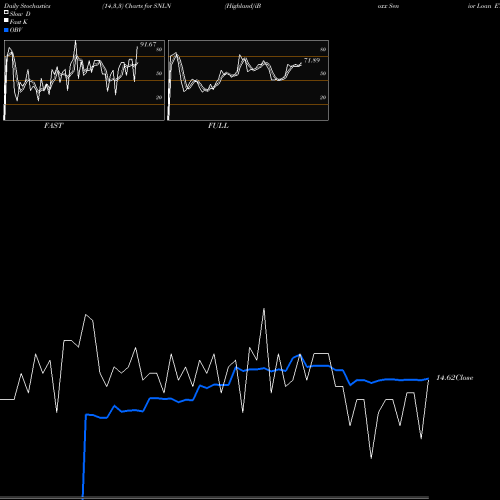Click the FULL stochastic chart thumbnail
Viewport: 500px width, 500px height.
[x=248, y=80]
